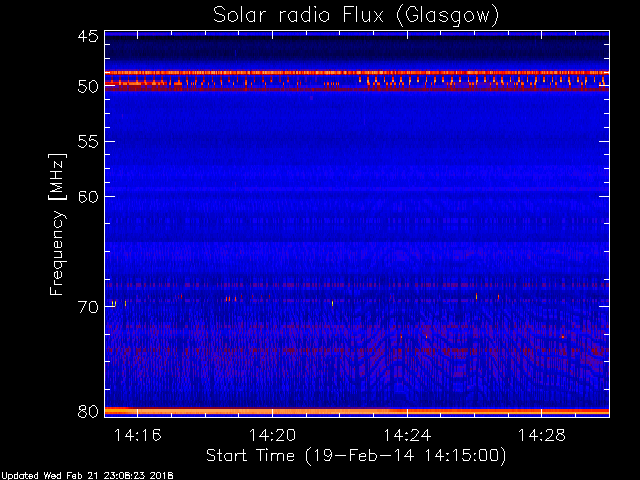The height and width of the screenshot is (480, 640).
Task: Click the orange spot near 14:26 above 70 MHz
Action: (x=476, y=296)
